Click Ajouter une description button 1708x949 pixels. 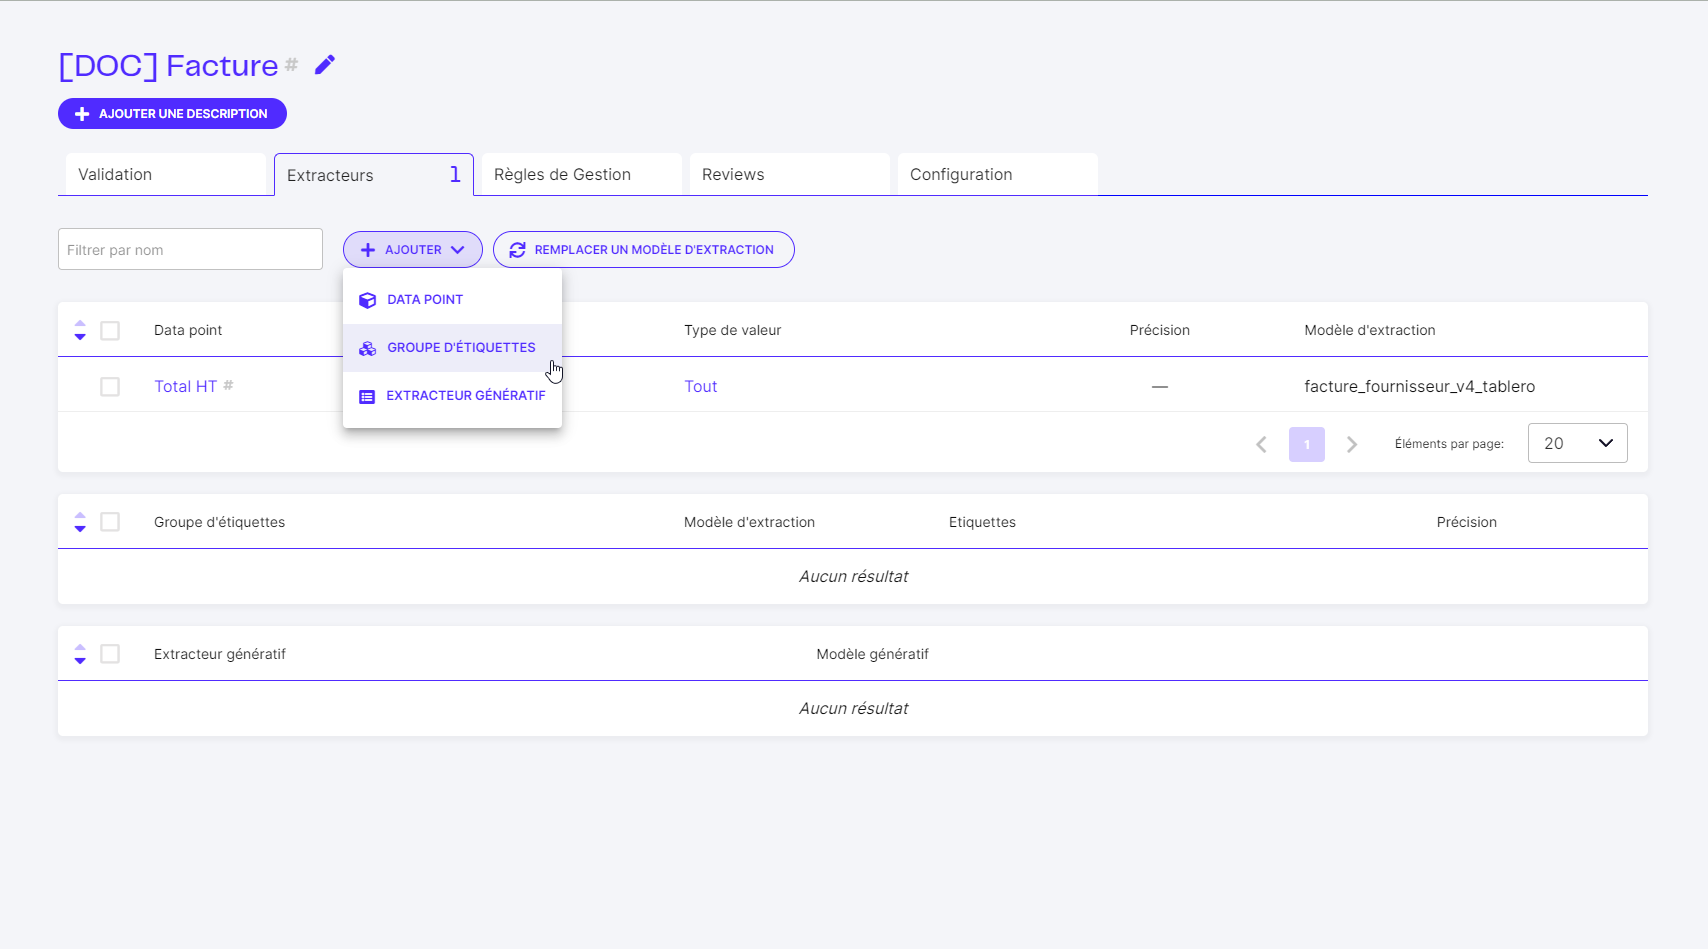172,114
